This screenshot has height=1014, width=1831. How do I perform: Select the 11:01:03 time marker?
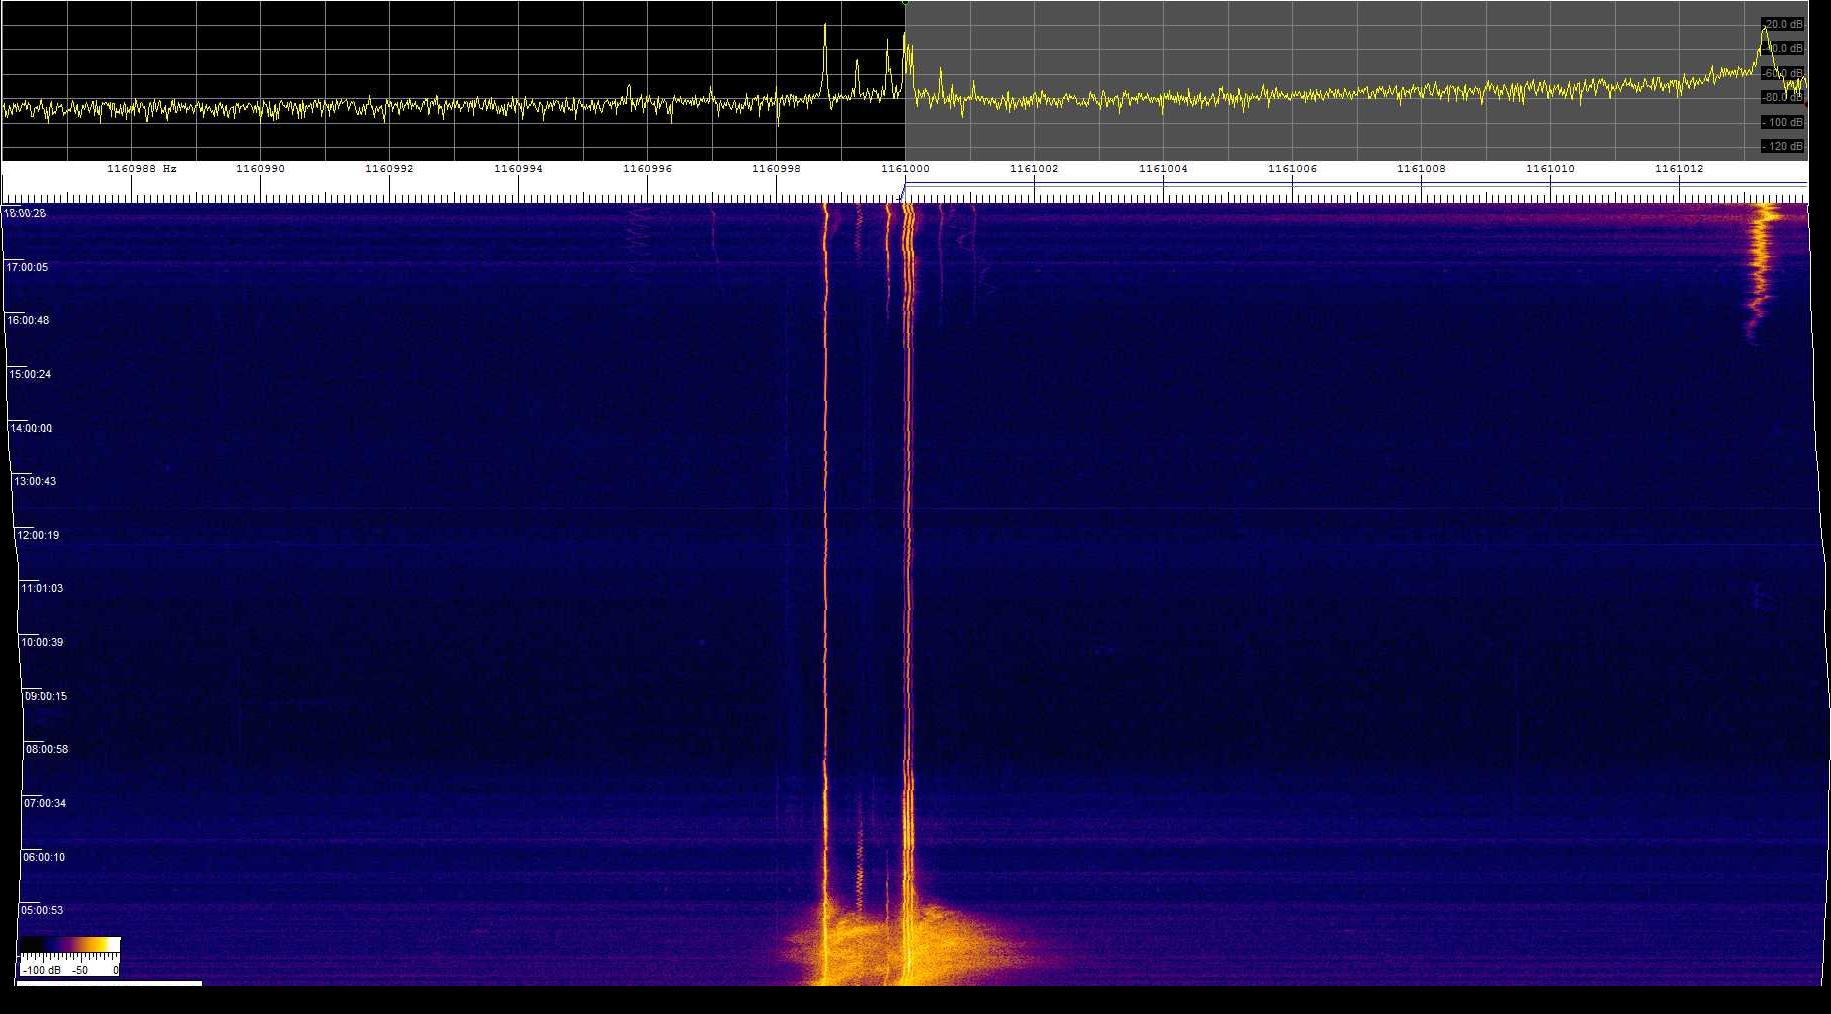point(42,588)
